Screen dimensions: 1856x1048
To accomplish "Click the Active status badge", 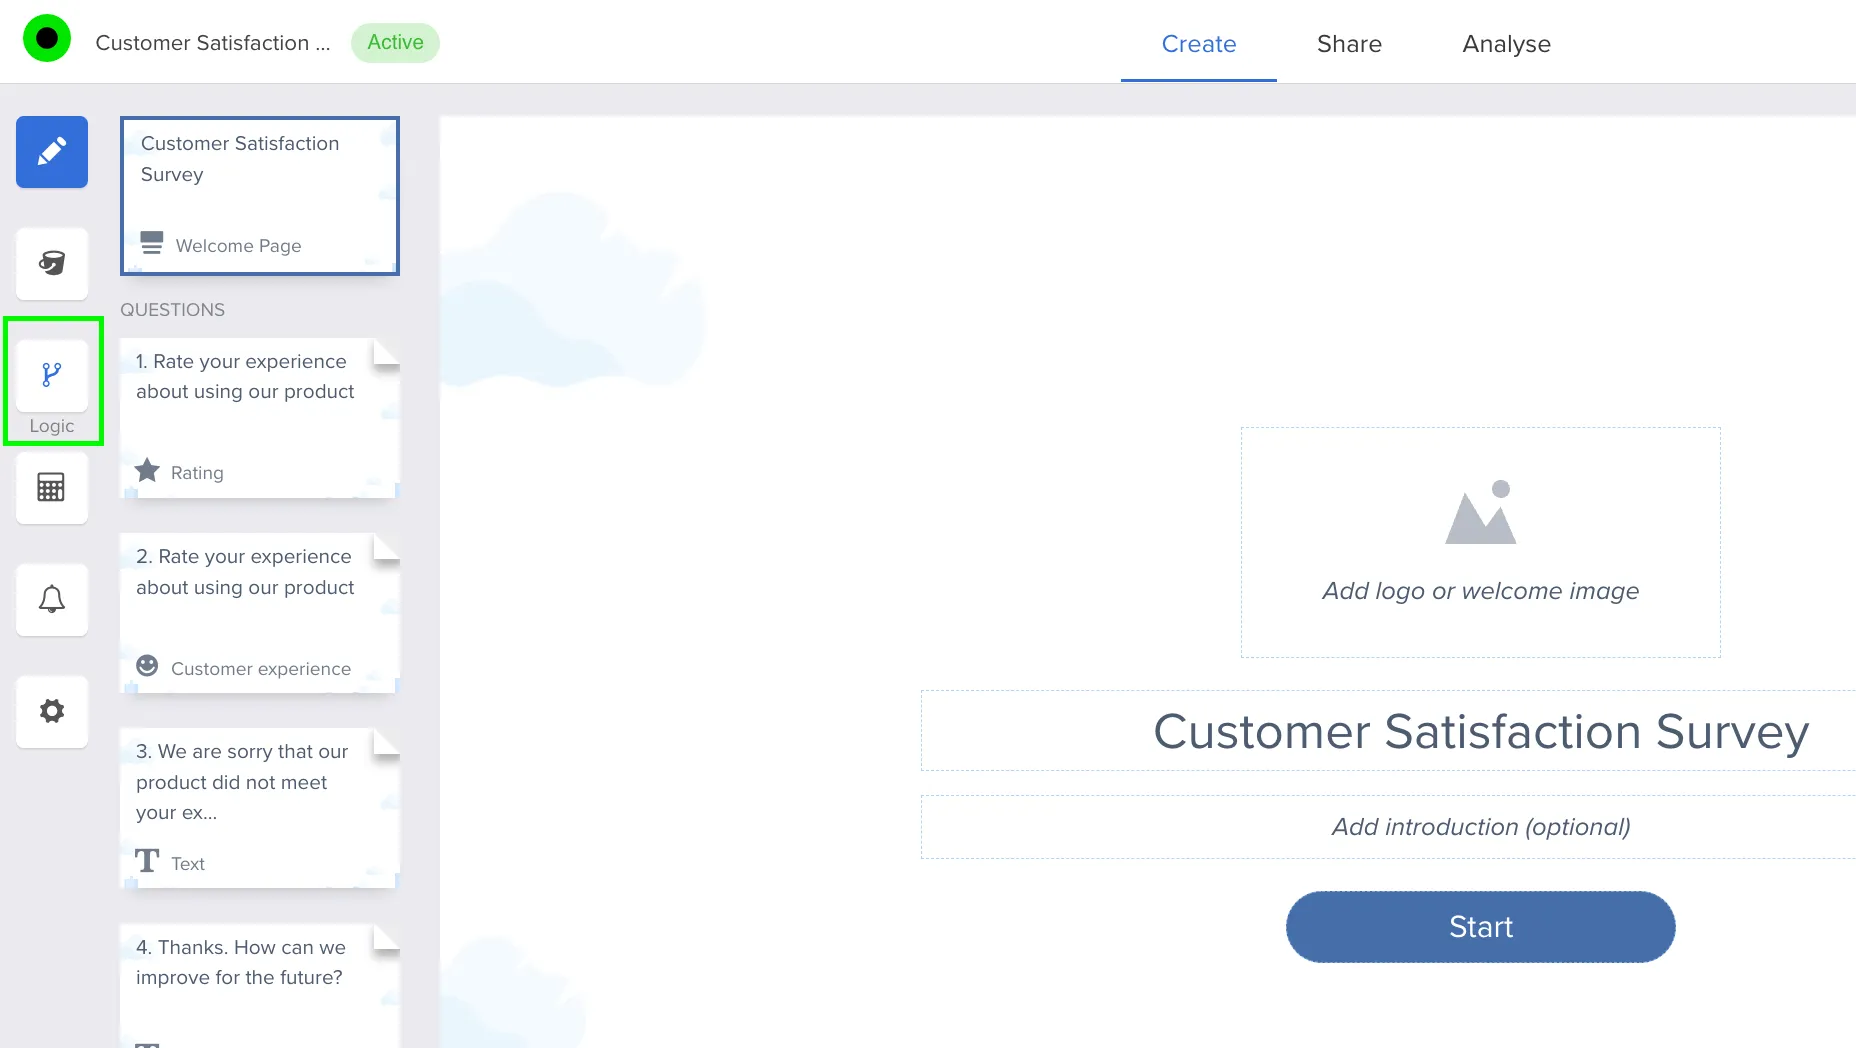I will [x=395, y=43].
